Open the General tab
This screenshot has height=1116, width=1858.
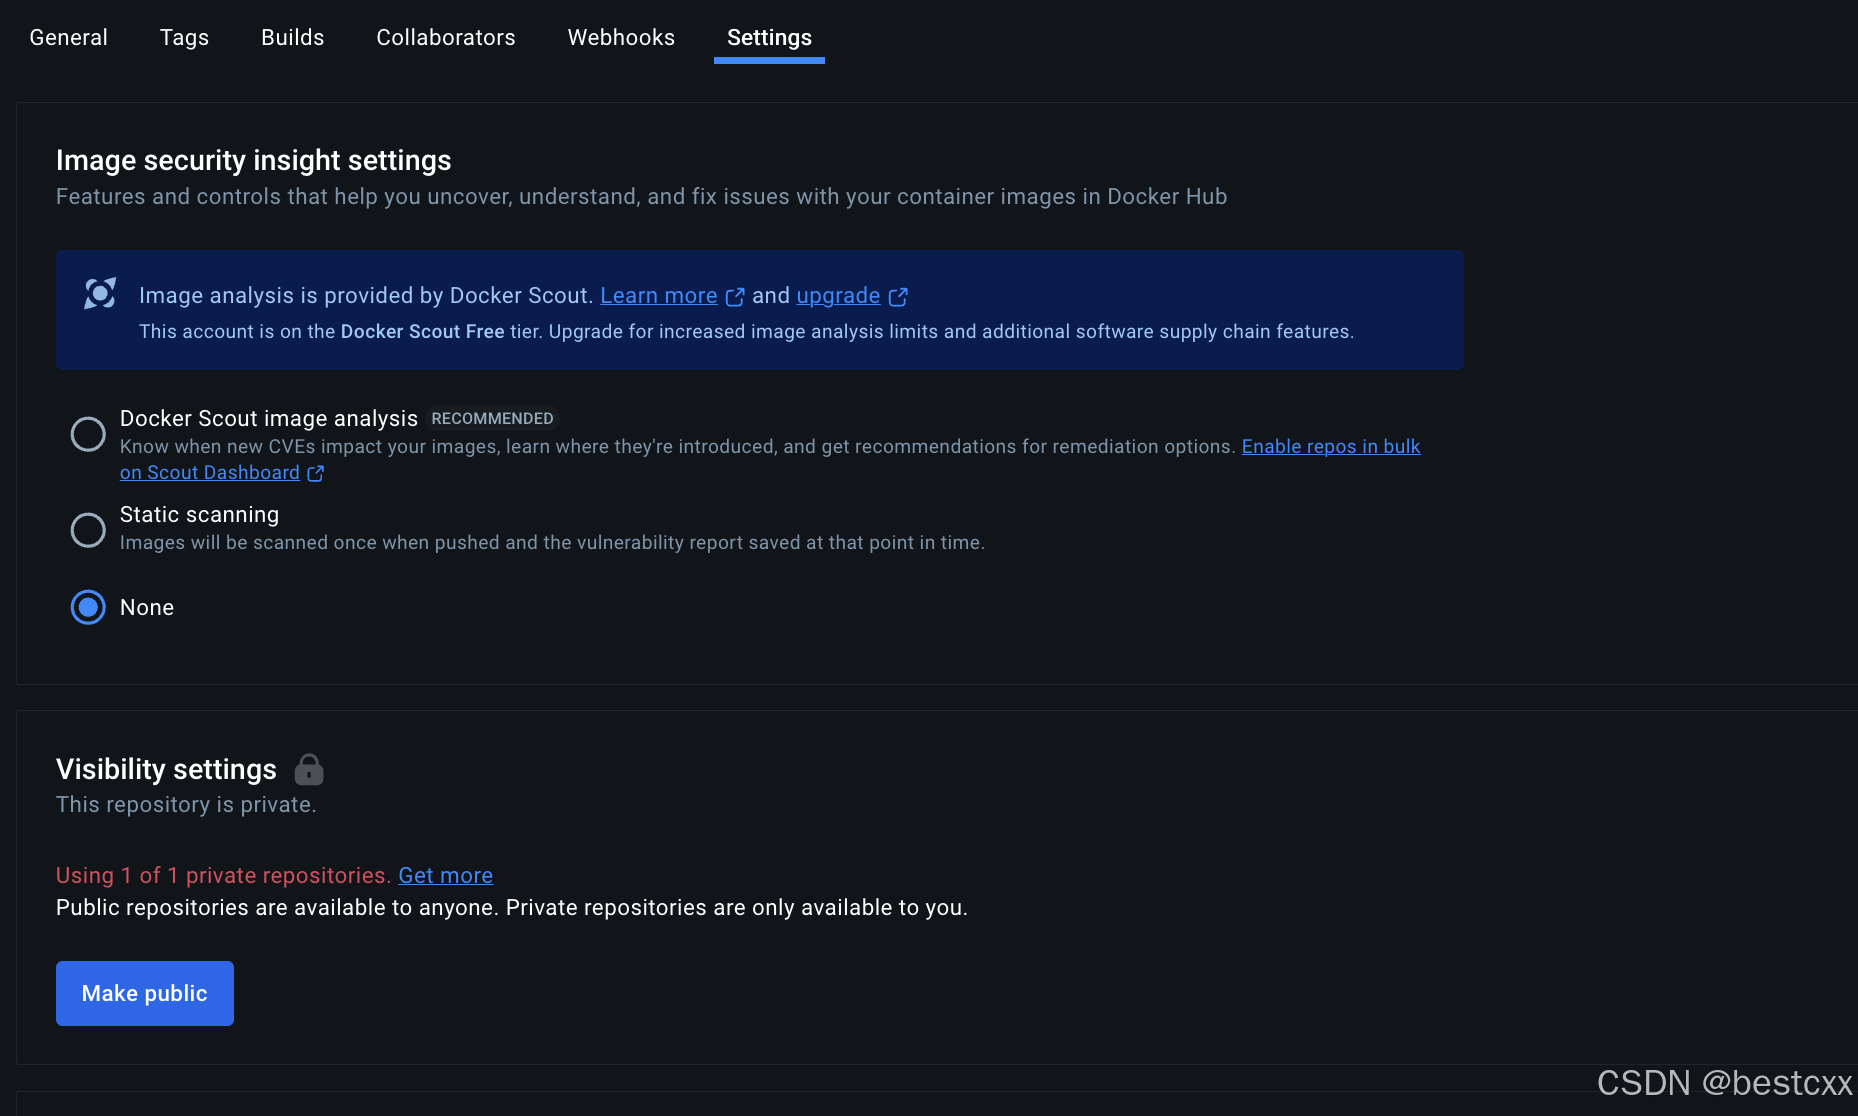[68, 37]
